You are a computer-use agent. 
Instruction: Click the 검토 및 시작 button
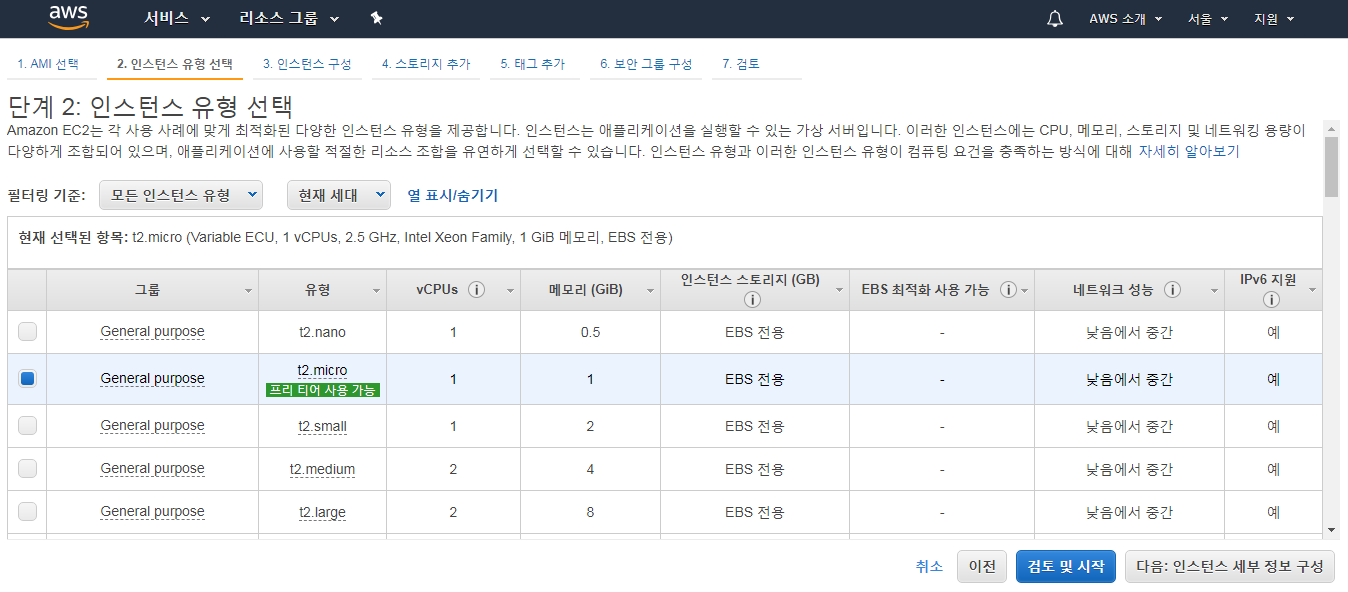[x=1066, y=566]
